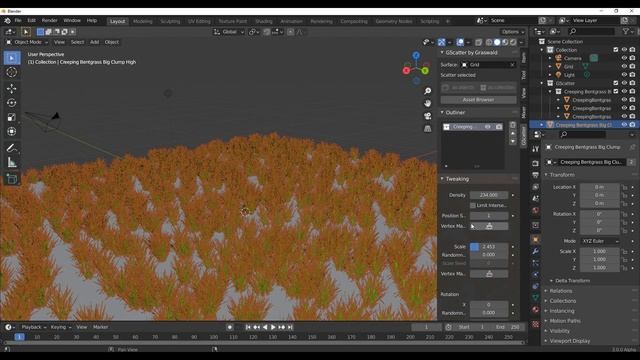The height and width of the screenshot is (360, 640).
Task: Select the Rotate tool
Action: click(11, 102)
